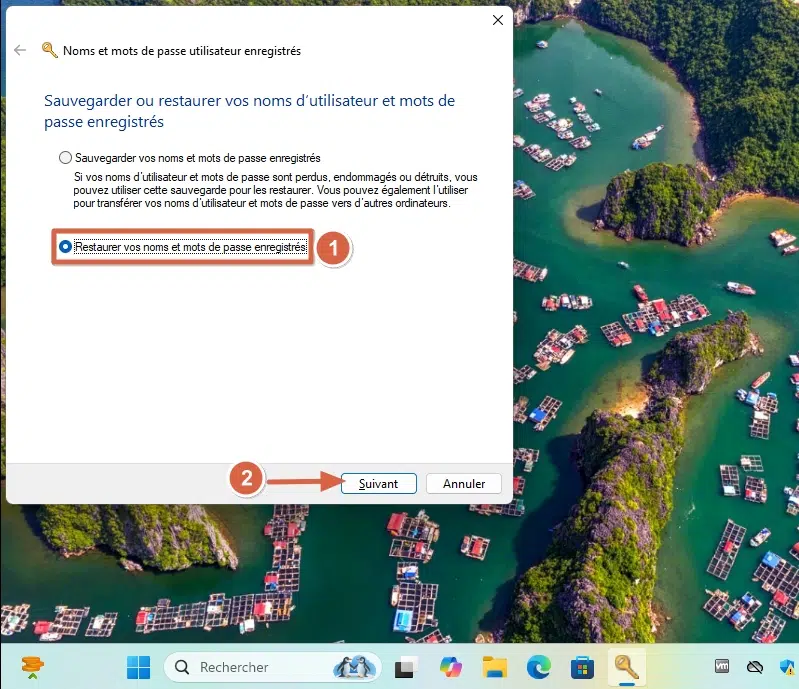Image resolution: width=799 pixels, height=689 pixels.
Task: Click the Rechercher taskbar search box
Action: point(273,667)
